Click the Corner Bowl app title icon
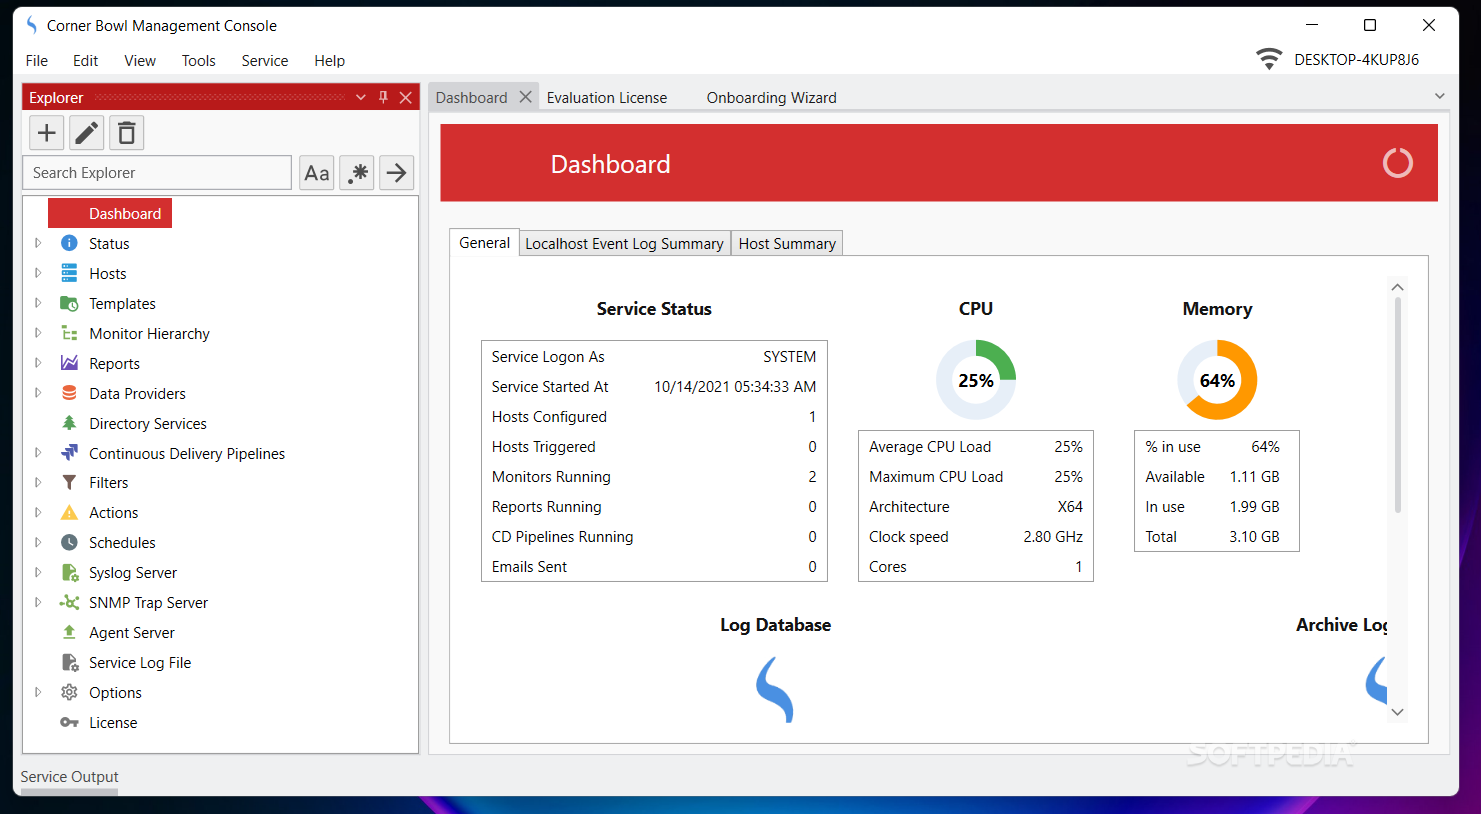 tap(32, 25)
